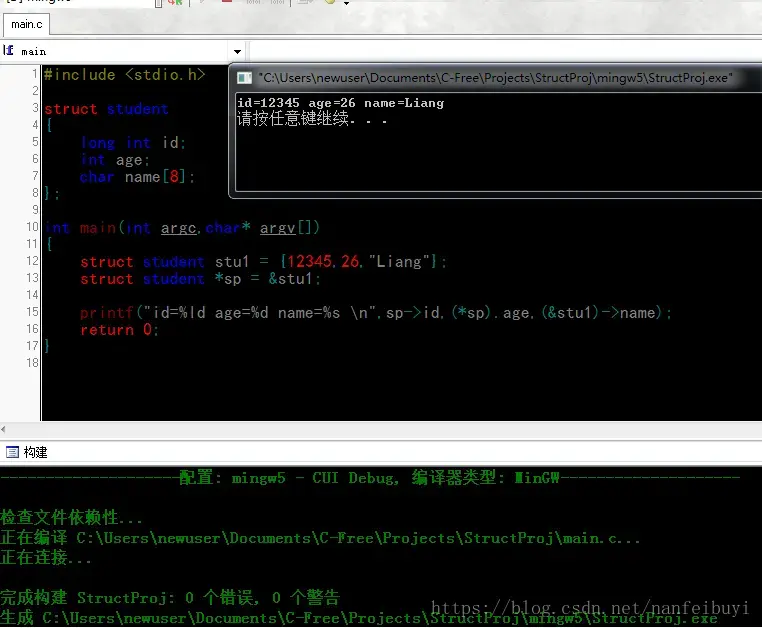Click the "生成" StructProj.exe output path line
The height and width of the screenshot is (628, 762).
click(359, 618)
